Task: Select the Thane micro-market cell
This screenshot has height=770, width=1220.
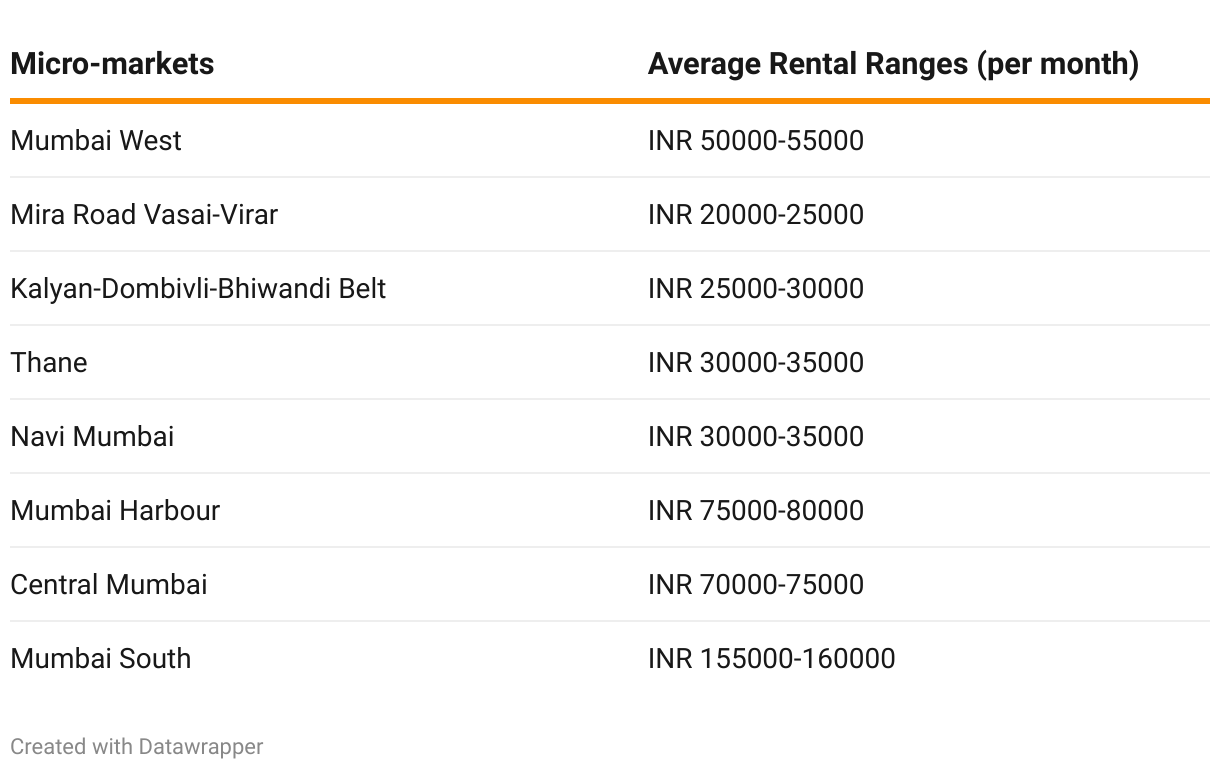Action: (49, 362)
